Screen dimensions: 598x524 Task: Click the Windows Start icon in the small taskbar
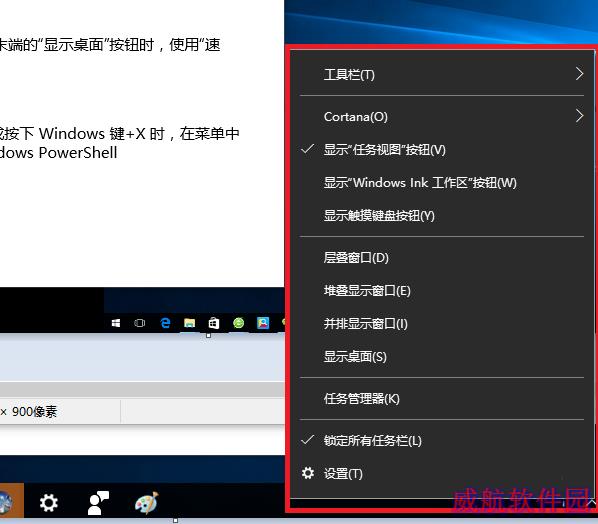(116, 323)
